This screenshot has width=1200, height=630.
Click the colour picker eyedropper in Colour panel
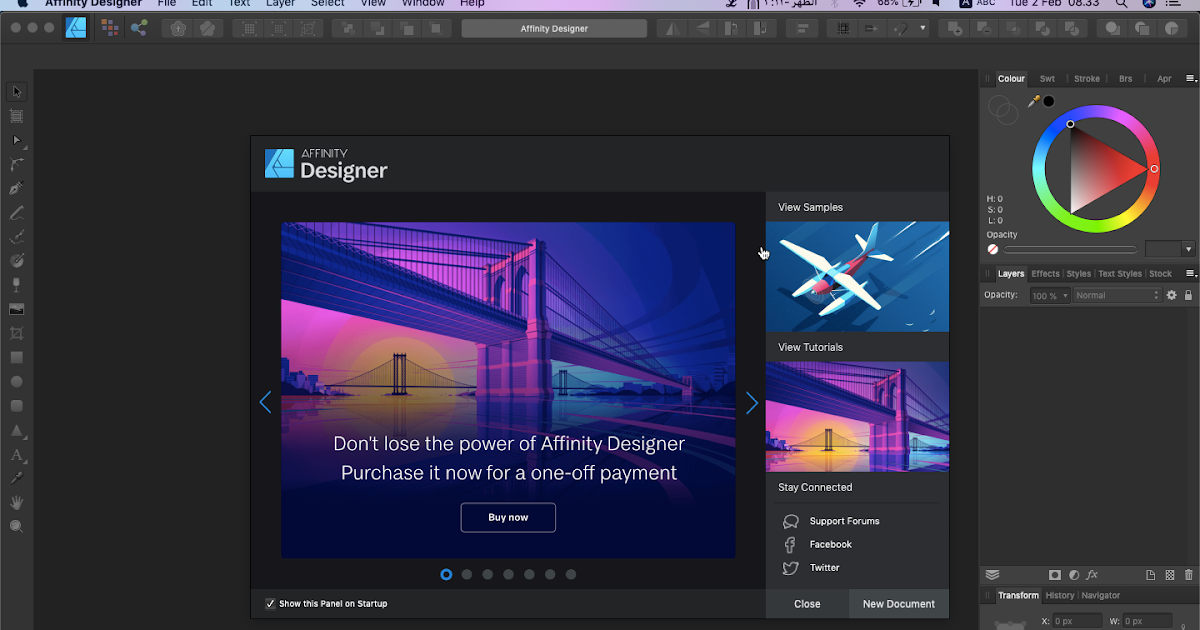(x=1034, y=101)
